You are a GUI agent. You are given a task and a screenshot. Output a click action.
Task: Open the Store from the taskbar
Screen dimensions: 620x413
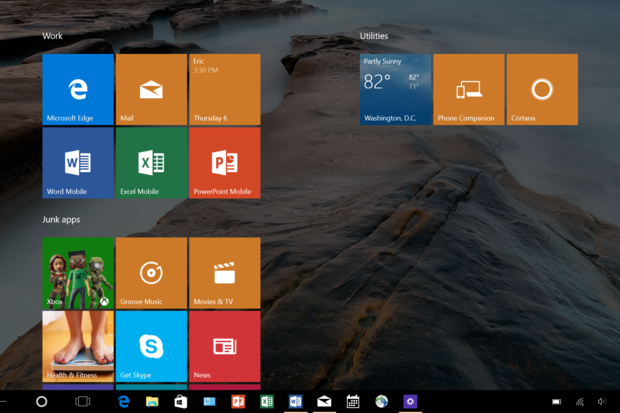[x=181, y=402]
